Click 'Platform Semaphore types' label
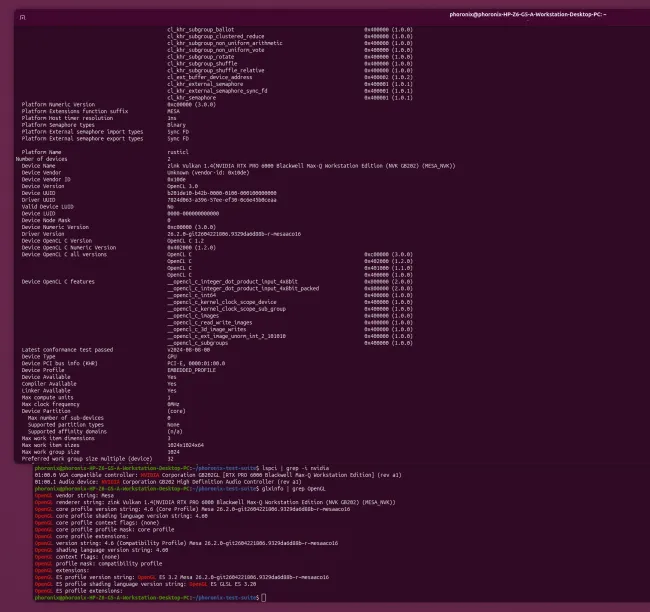This screenshot has width=650, height=612. coord(58,125)
